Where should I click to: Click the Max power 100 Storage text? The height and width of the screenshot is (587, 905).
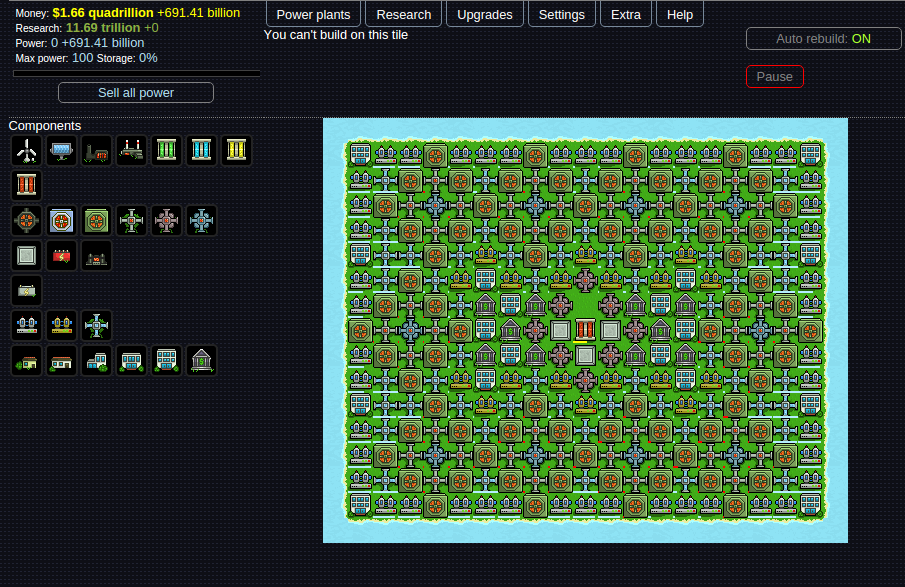[87, 58]
